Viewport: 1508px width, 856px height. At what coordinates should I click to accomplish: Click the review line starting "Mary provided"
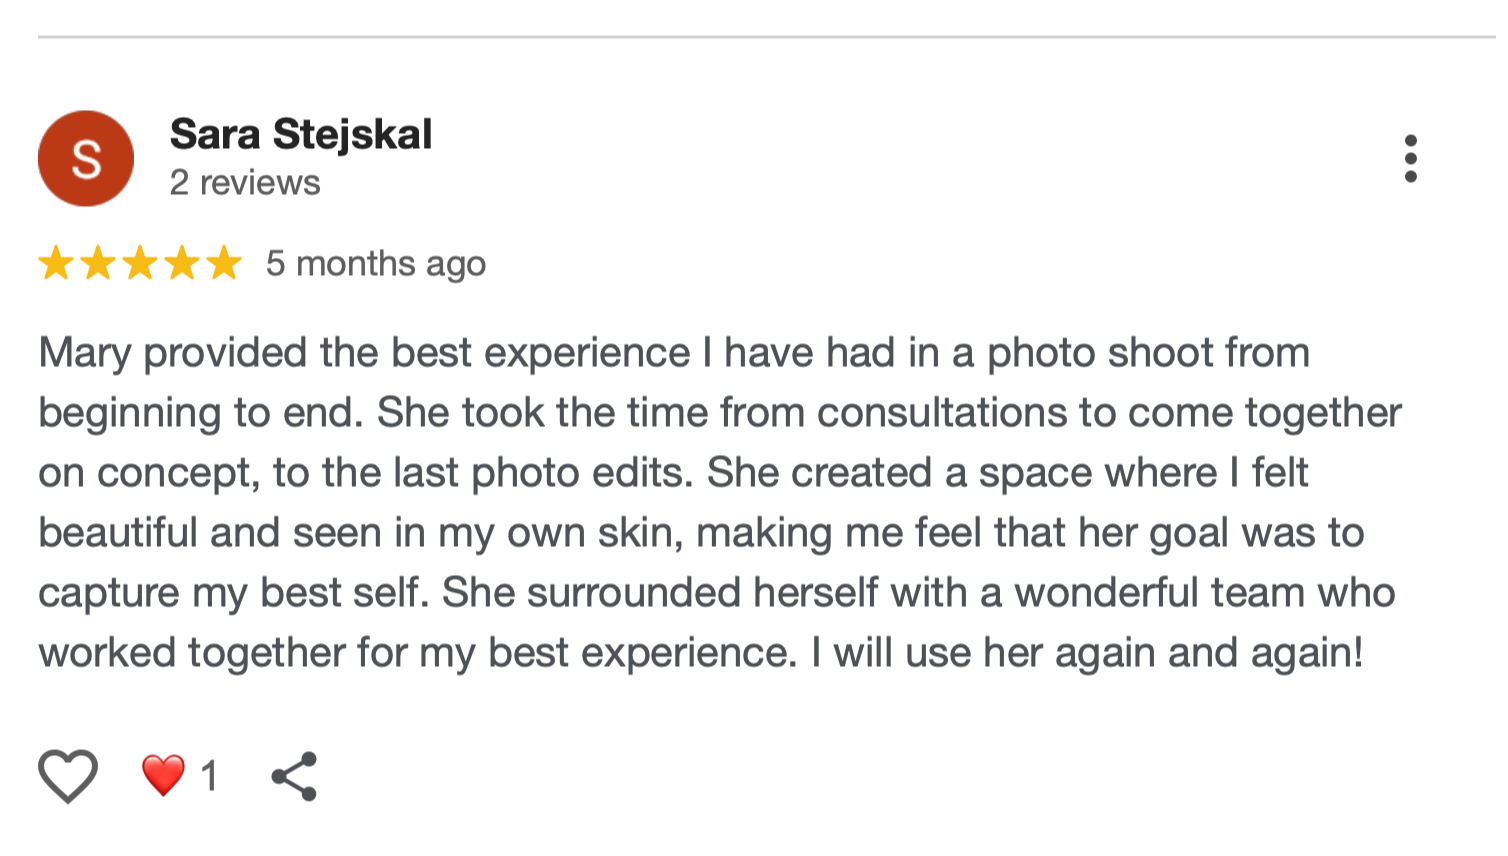coord(673,353)
